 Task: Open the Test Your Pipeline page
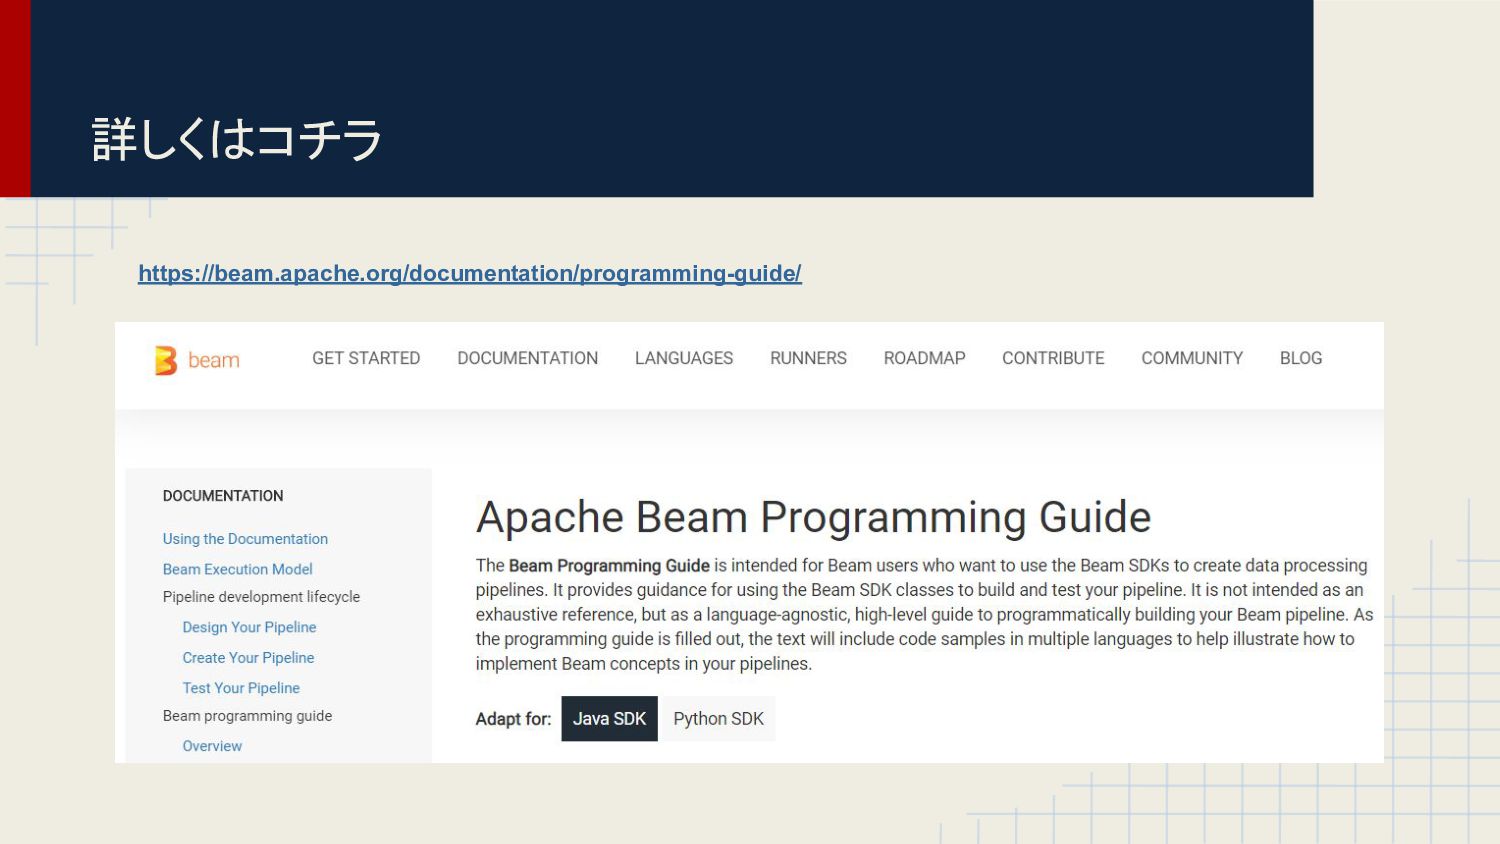tap(241, 688)
